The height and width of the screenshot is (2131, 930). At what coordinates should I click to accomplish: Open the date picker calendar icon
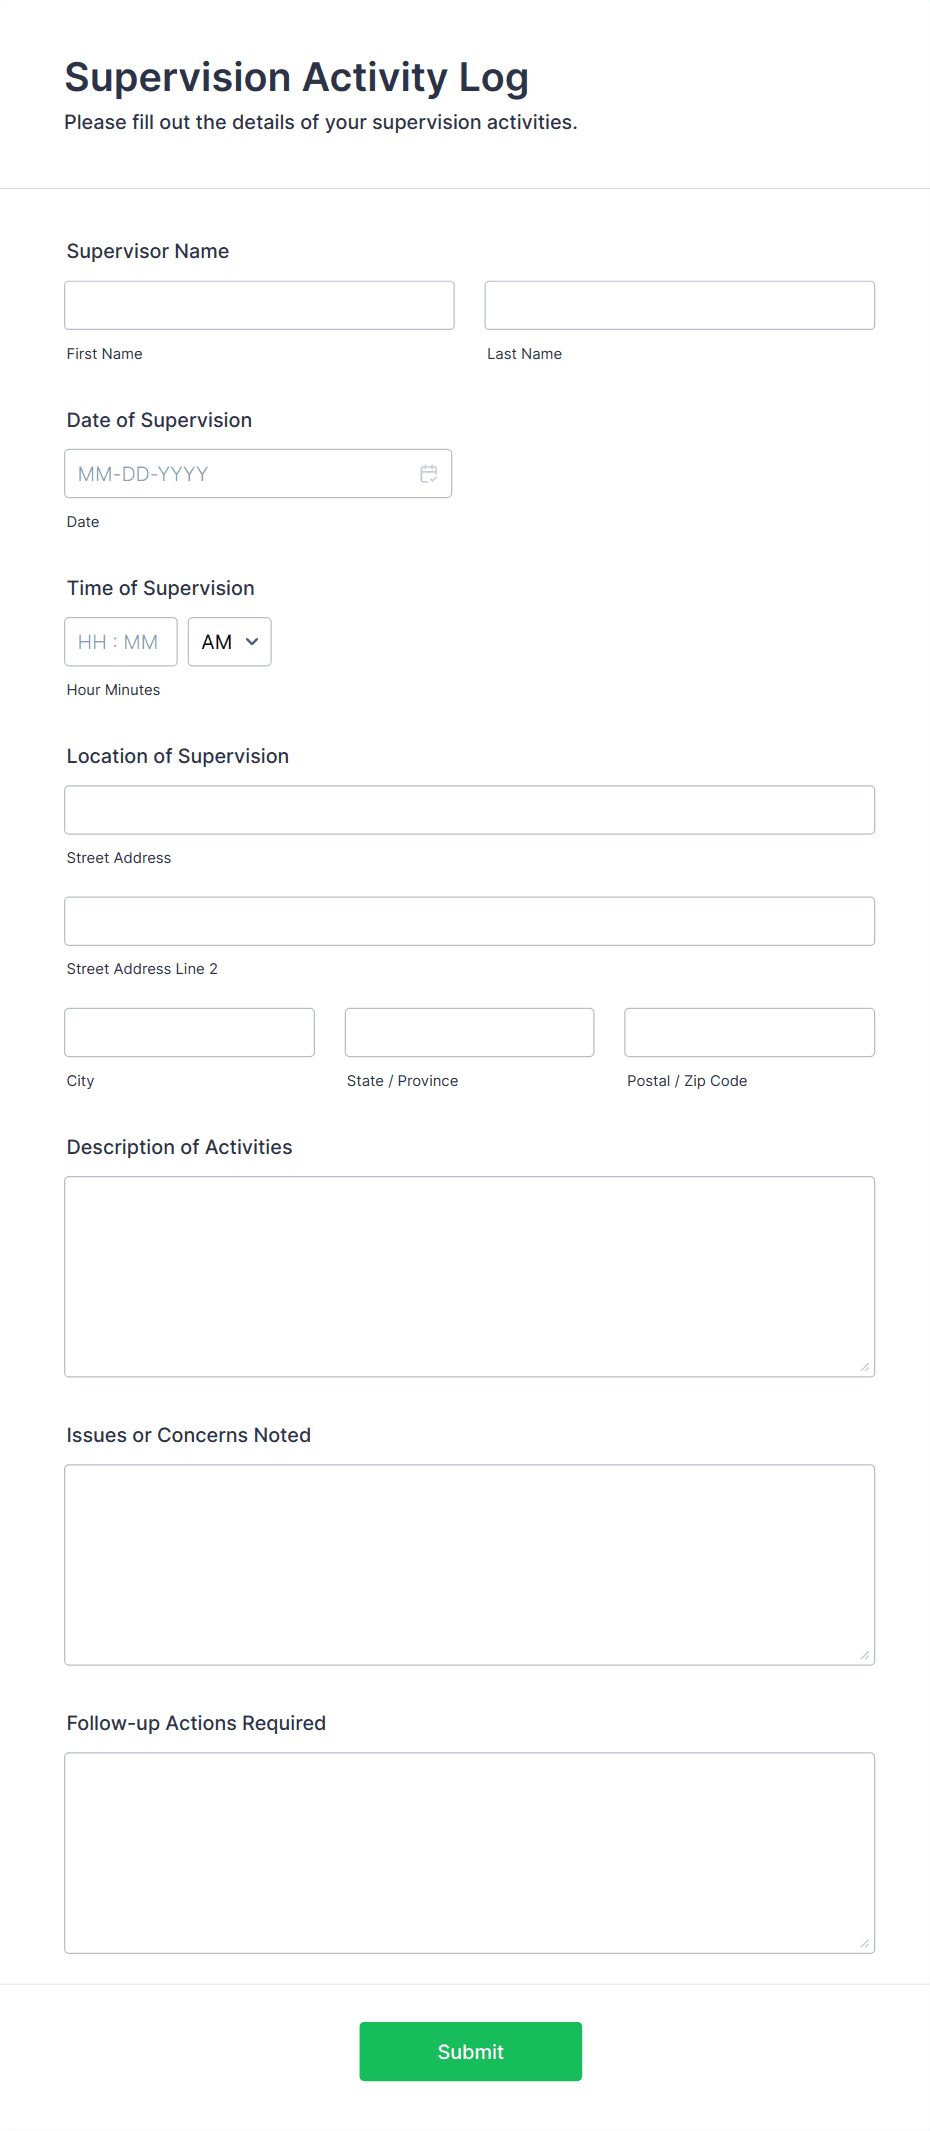point(428,474)
